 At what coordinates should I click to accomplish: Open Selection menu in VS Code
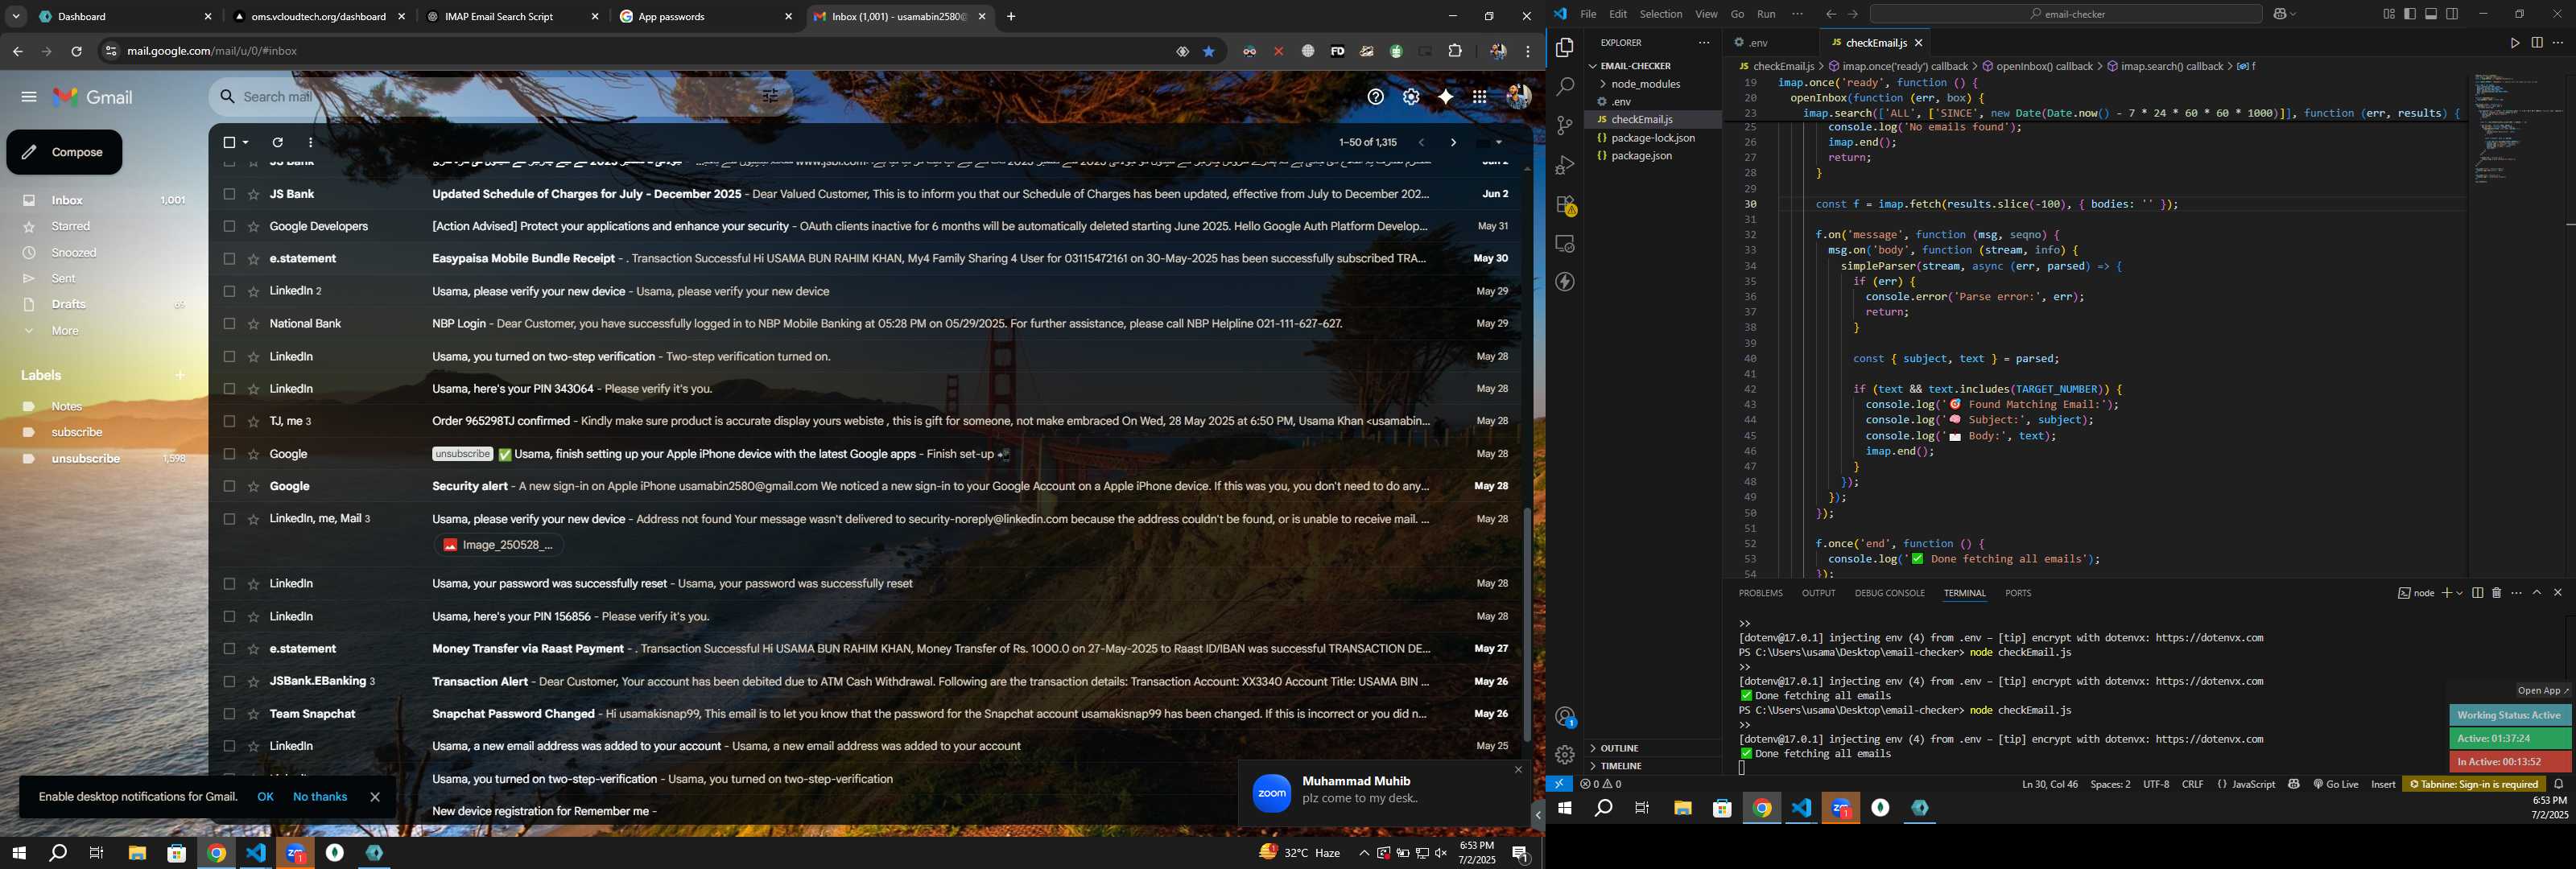point(1660,14)
